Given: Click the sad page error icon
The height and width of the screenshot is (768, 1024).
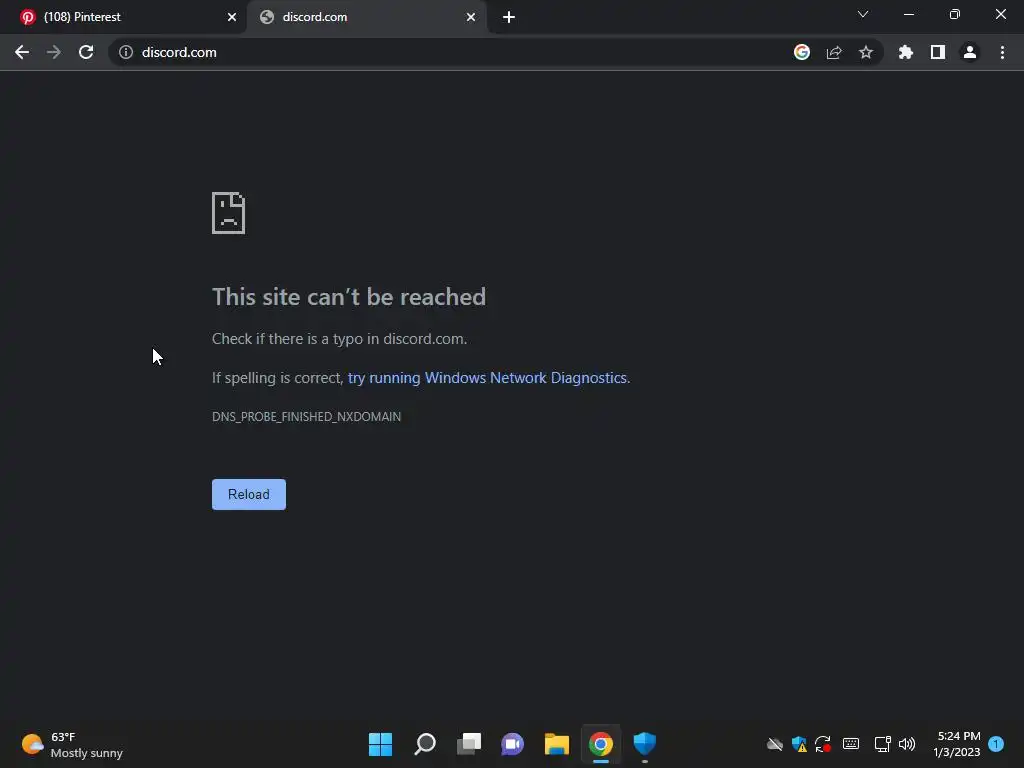Looking at the screenshot, I should pyautogui.click(x=229, y=213).
